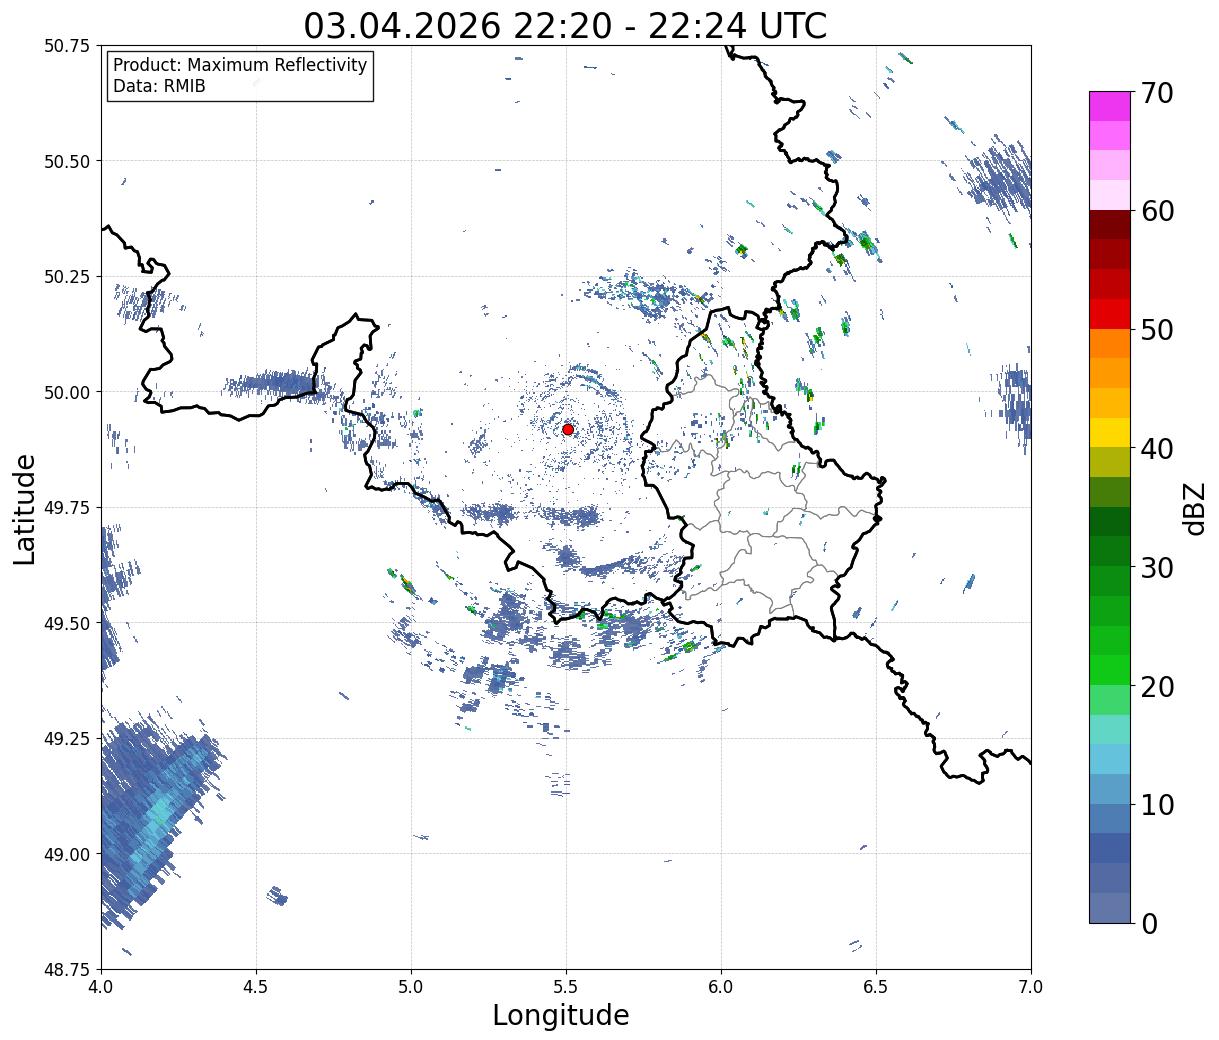Click the yellow band on colorbar
Viewport: 1219px width, 1040px height.
(1110, 433)
